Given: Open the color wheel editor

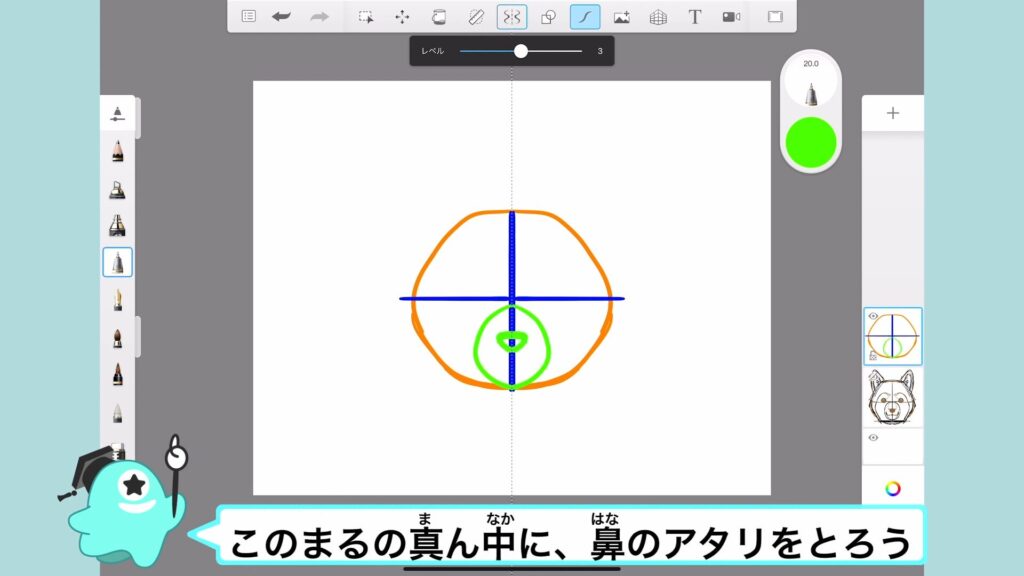Looking at the screenshot, I should click(893, 489).
